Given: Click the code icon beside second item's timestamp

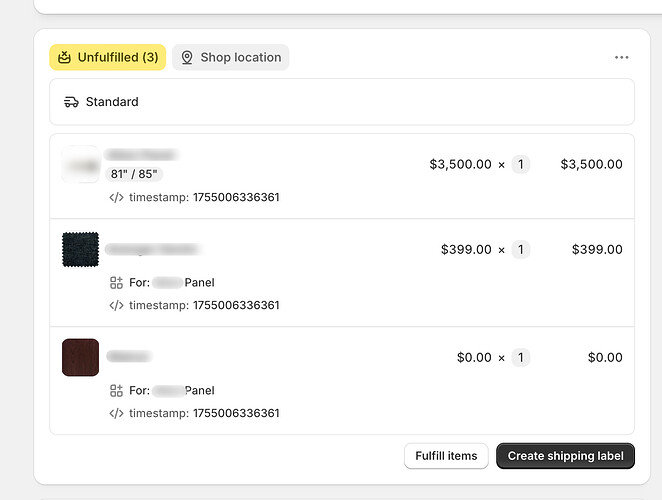Looking at the screenshot, I should tap(117, 305).
